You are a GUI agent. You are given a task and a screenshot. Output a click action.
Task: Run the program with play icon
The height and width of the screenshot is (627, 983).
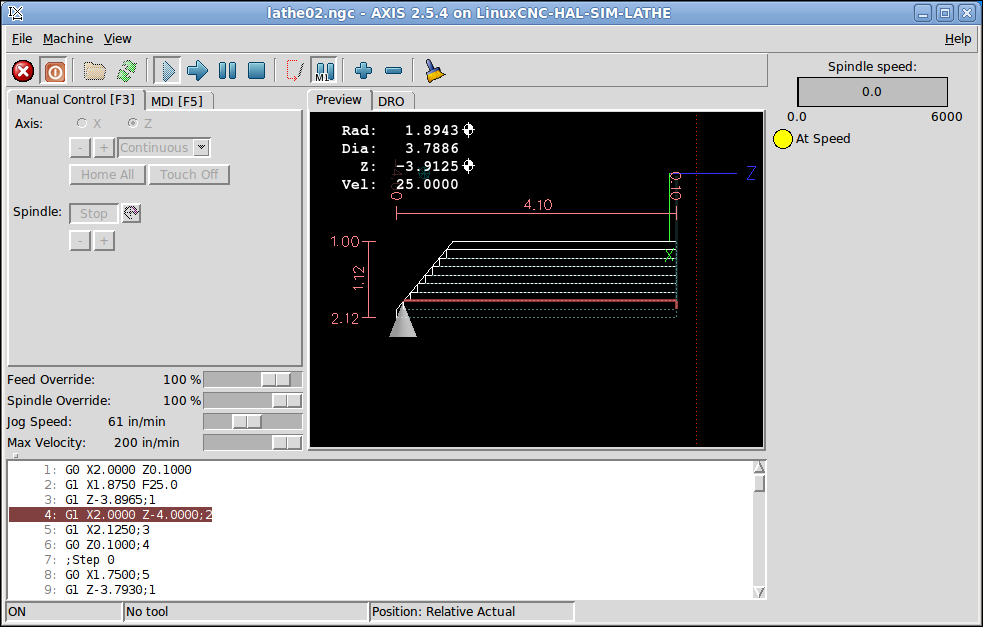[x=167, y=71]
